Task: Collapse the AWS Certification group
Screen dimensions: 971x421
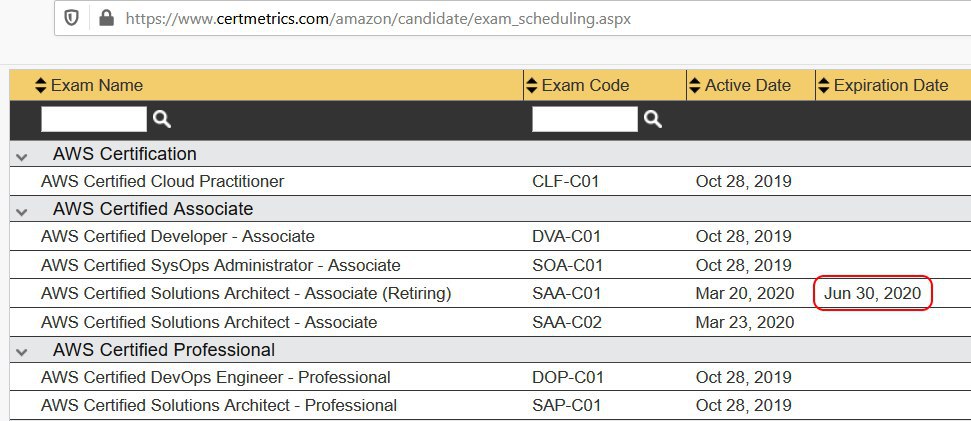Action: [22, 156]
